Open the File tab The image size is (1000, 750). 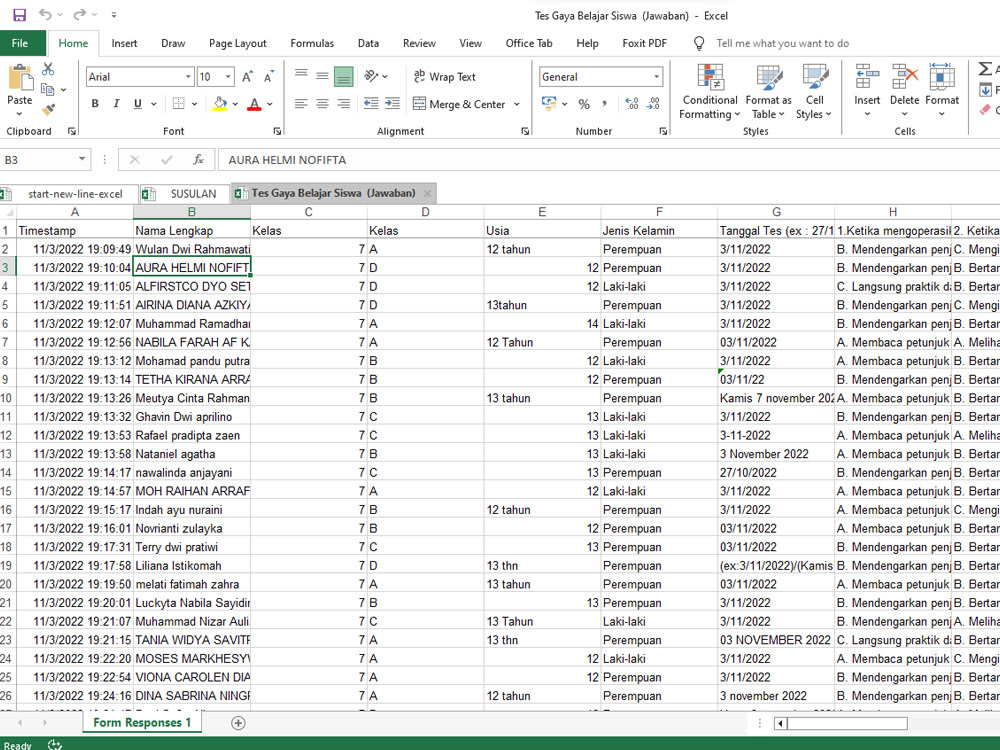pyautogui.click(x=20, y=43)
